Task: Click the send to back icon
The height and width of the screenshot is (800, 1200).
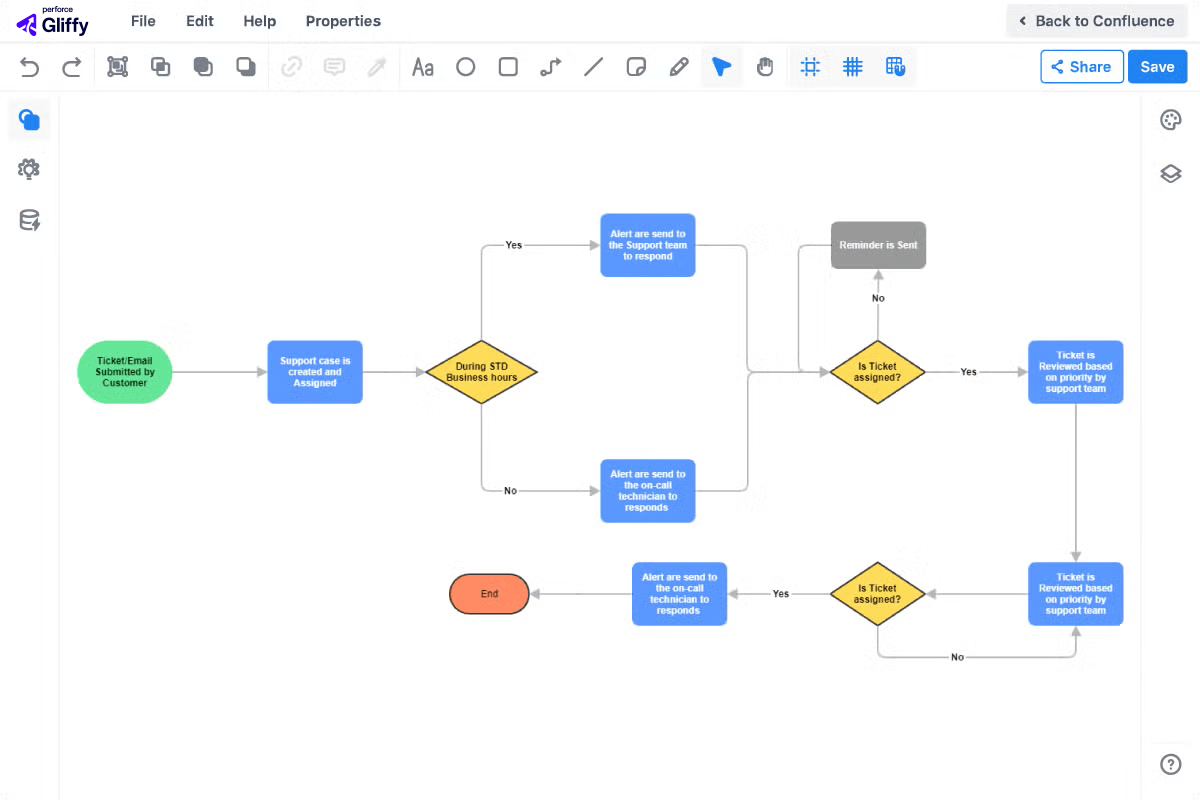Action: 245,67
